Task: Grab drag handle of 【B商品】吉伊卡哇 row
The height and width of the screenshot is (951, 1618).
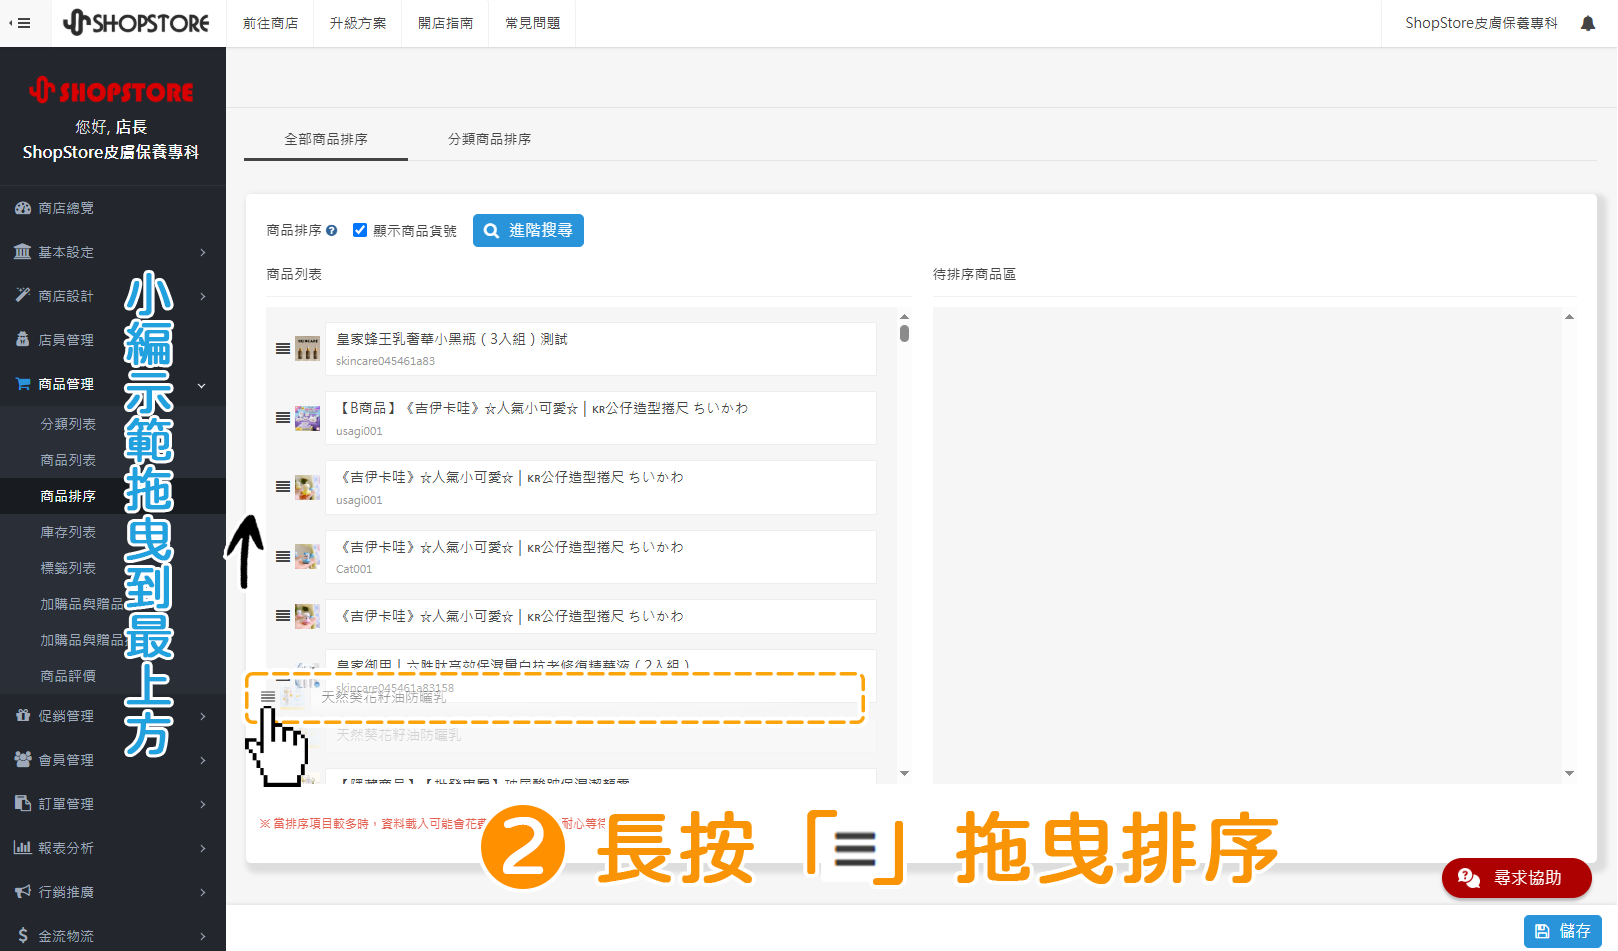Action: (x=283, y=418)
